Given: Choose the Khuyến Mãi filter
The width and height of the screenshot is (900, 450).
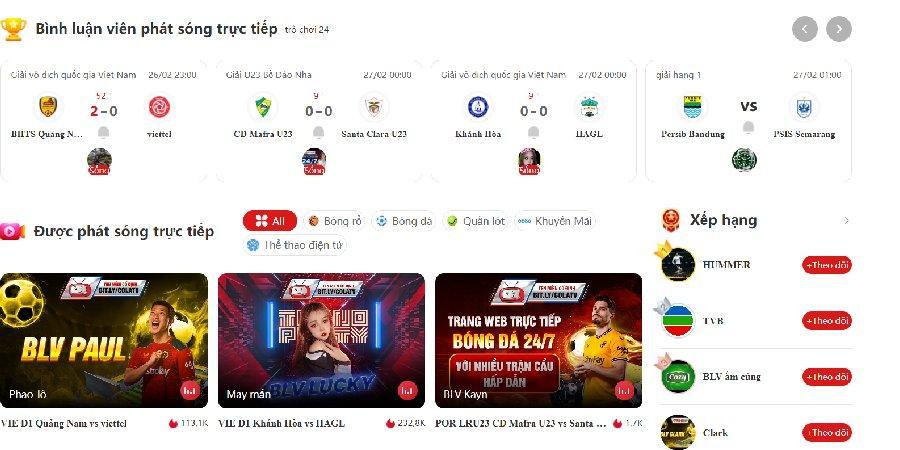Looking at the screenshot, I should [555, 221].
